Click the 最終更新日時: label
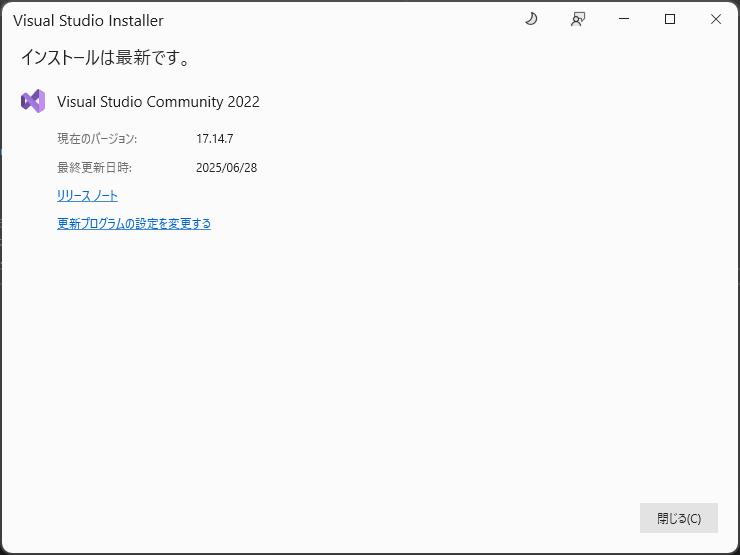Screen dimensions: 740x555 pos(94,168)
